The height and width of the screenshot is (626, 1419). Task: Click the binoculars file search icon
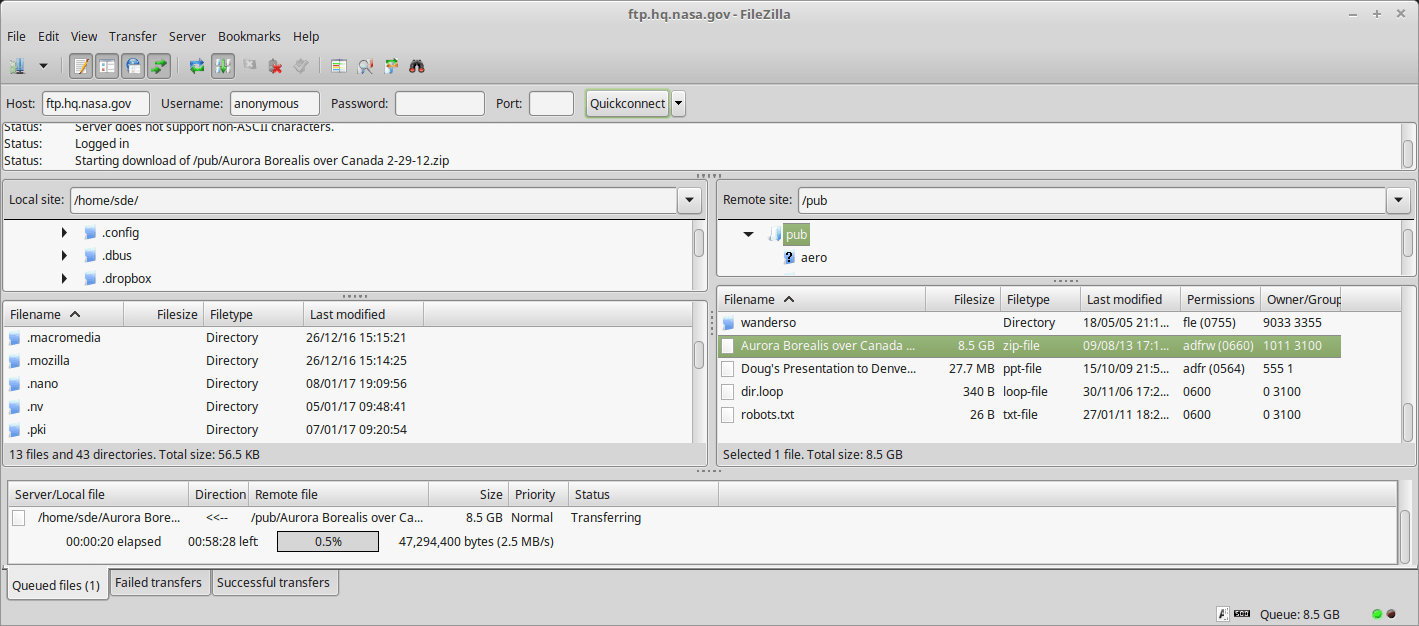tap(417, 66)
